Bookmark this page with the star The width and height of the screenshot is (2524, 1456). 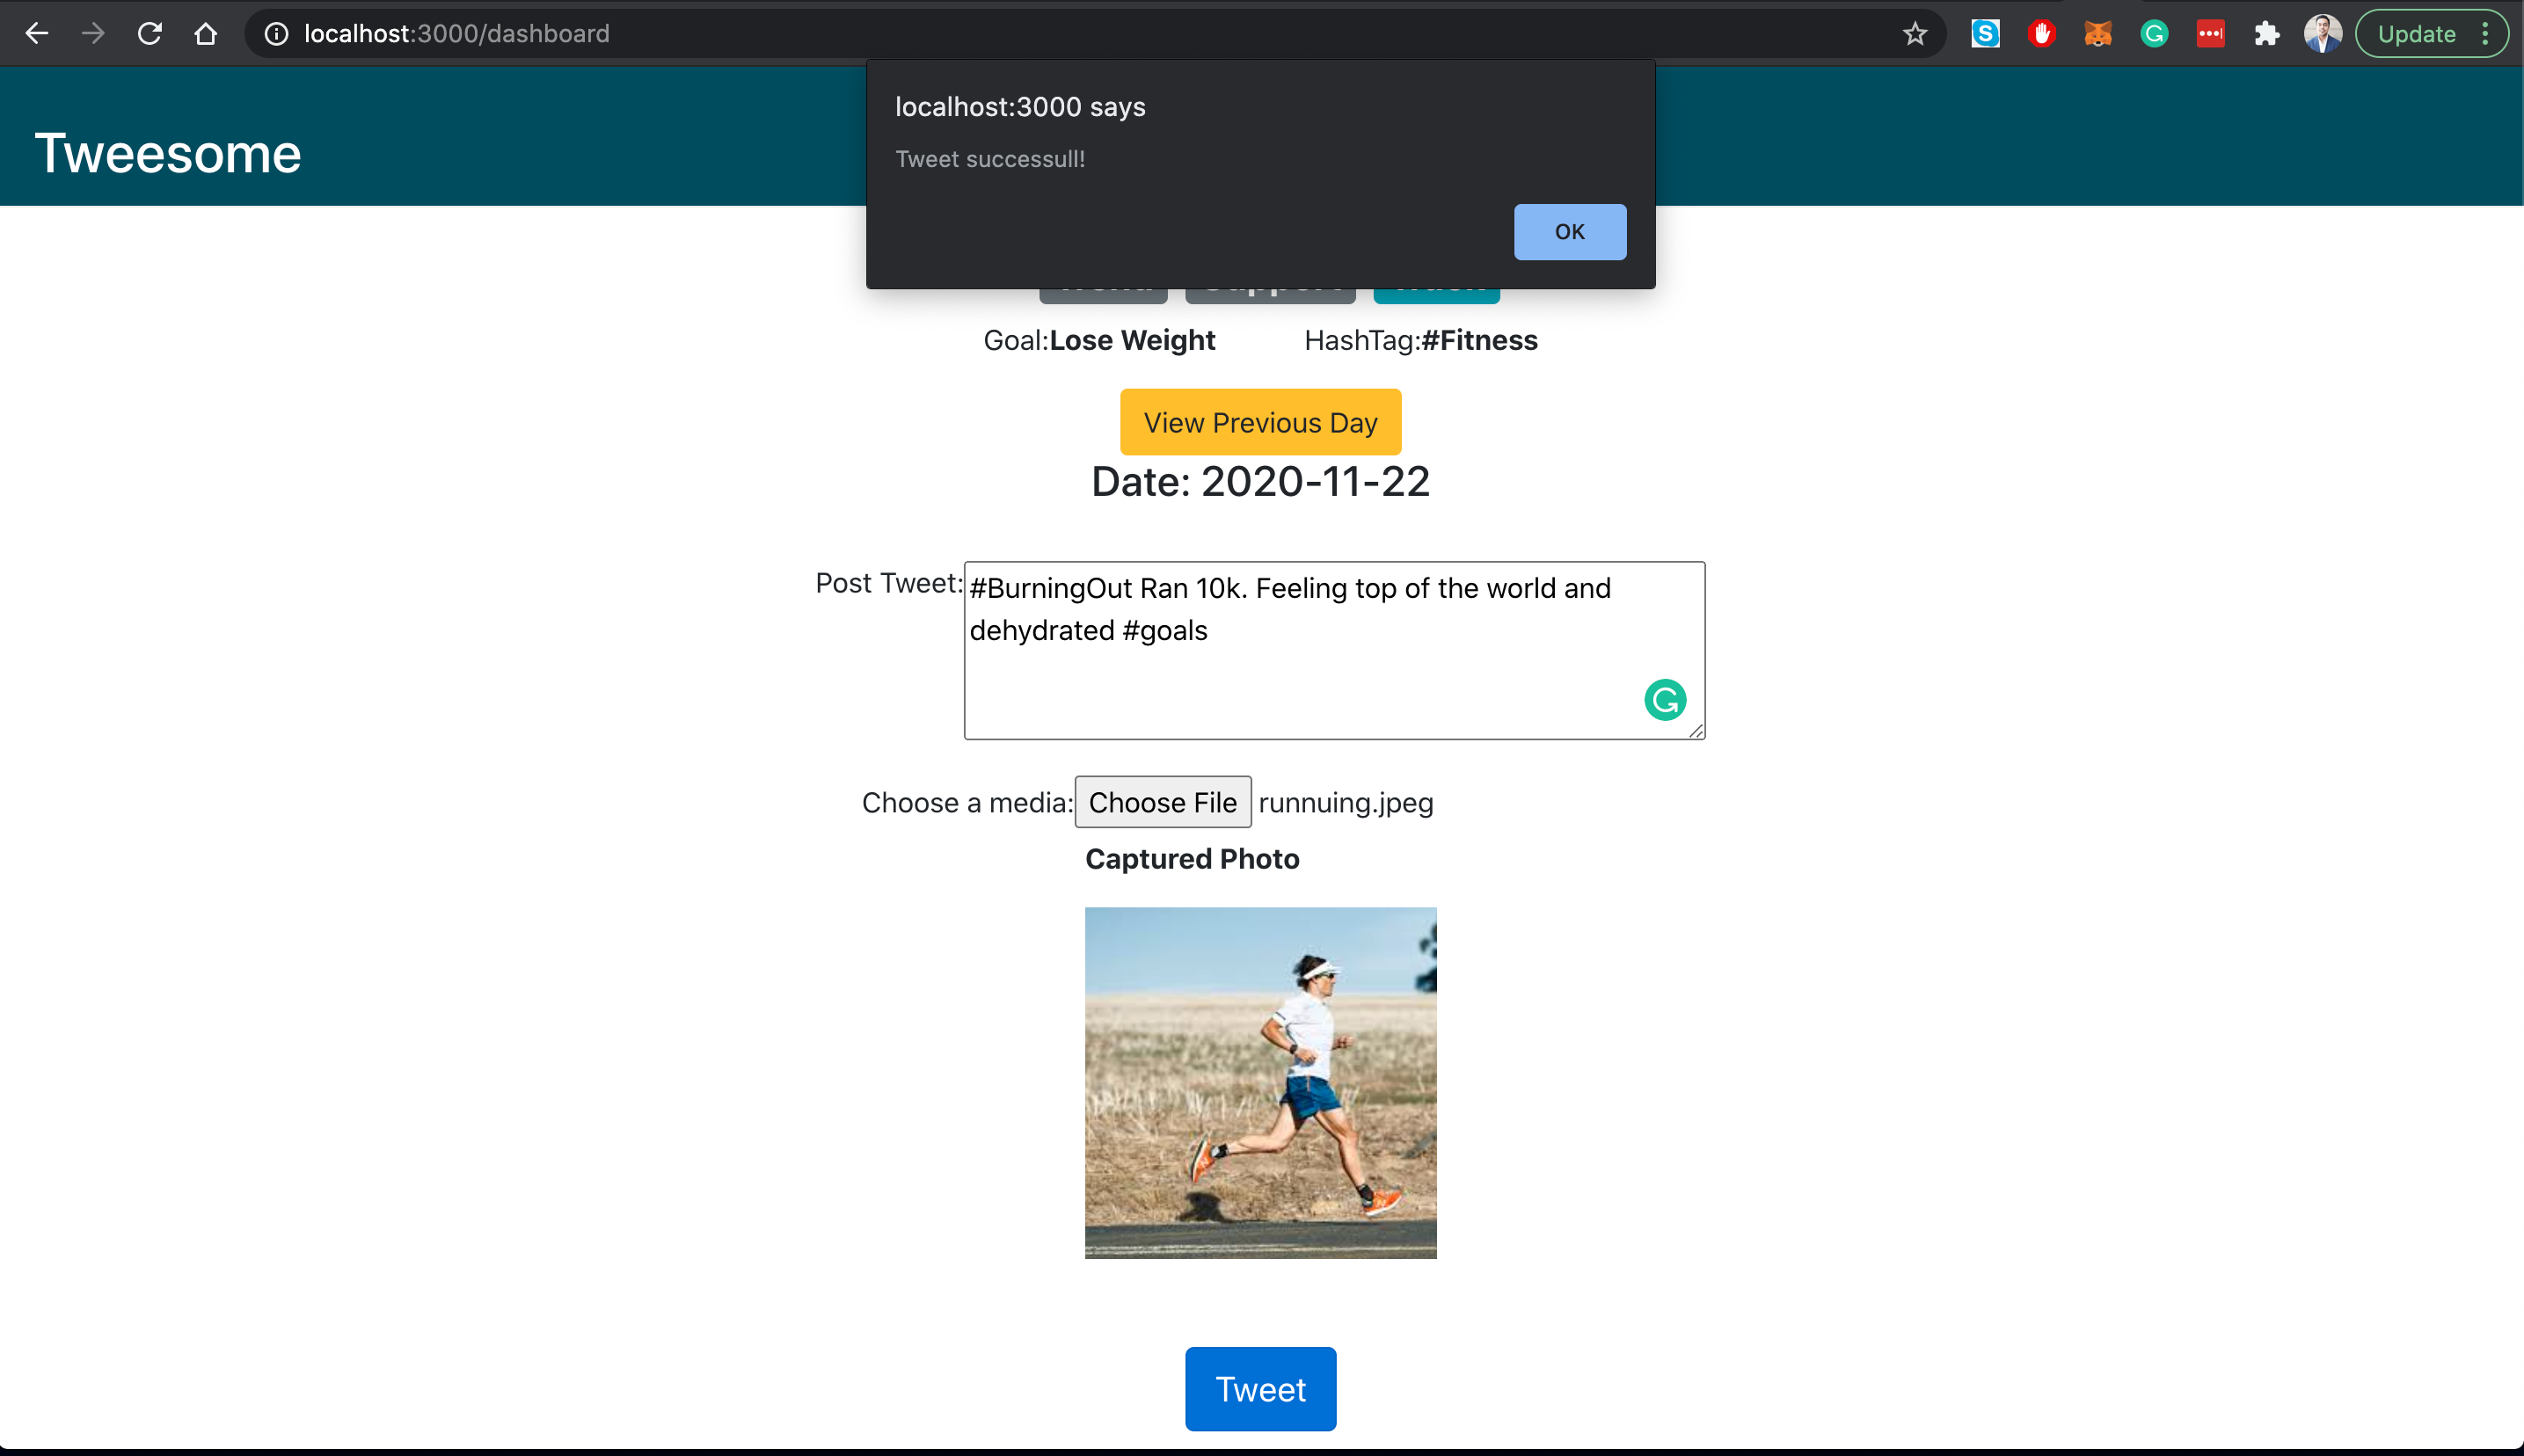(1914, 34)
